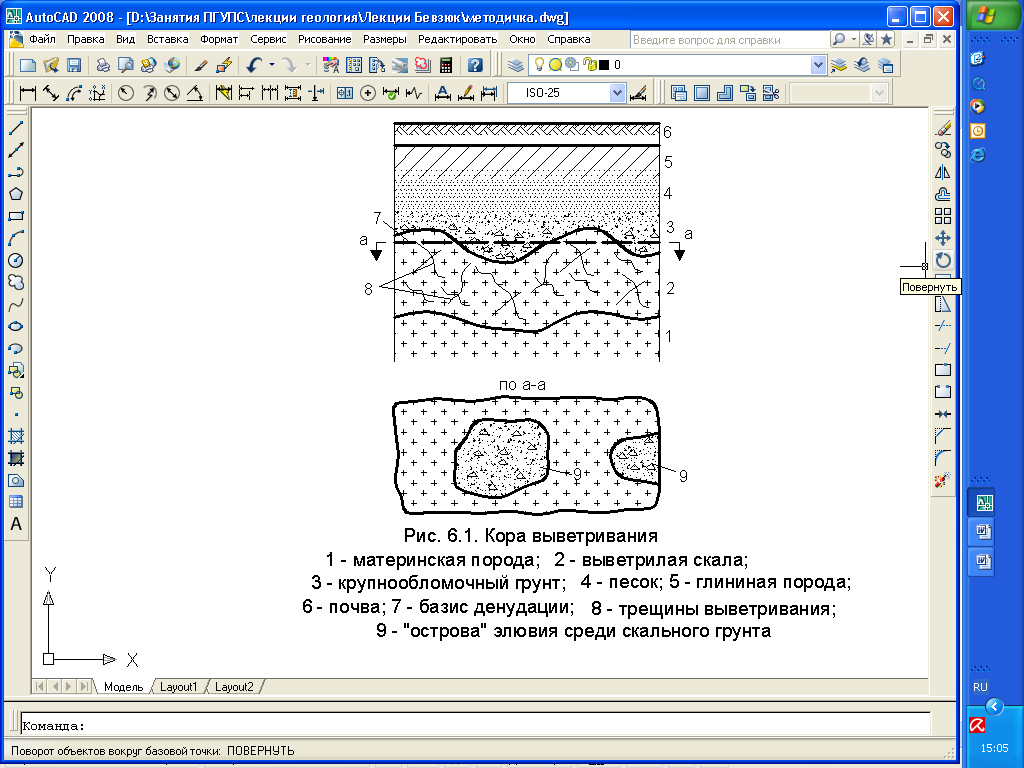Viewport: 1024px width, 768px height.
Task: Click the Aligned dimension tool
Action: [50, 93]
